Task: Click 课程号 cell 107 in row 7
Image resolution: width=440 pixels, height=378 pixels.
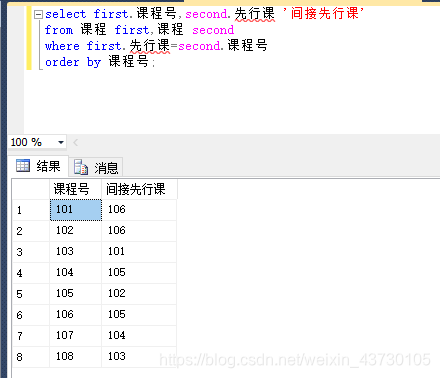Action: (x=76, y=336)
